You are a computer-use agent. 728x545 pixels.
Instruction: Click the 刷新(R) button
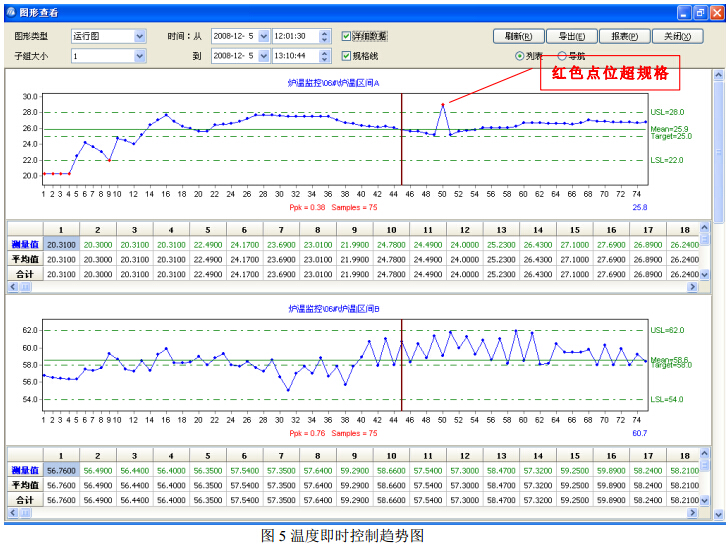pos(519,36)
